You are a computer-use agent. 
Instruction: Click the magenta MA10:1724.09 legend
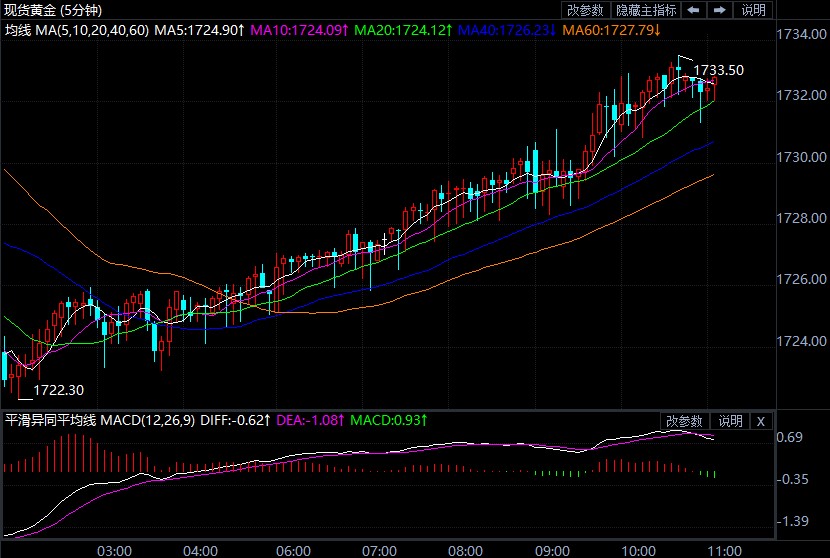point(299,30)
